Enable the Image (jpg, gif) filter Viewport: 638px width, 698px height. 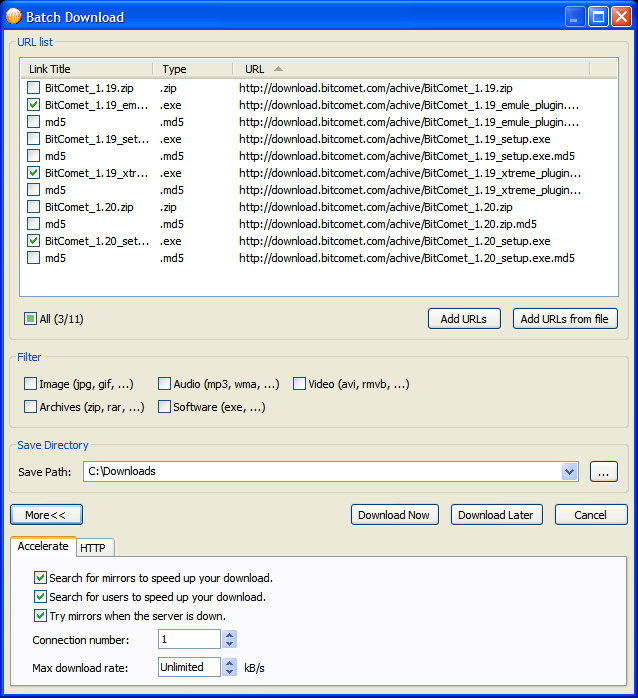tap(30, 384)
